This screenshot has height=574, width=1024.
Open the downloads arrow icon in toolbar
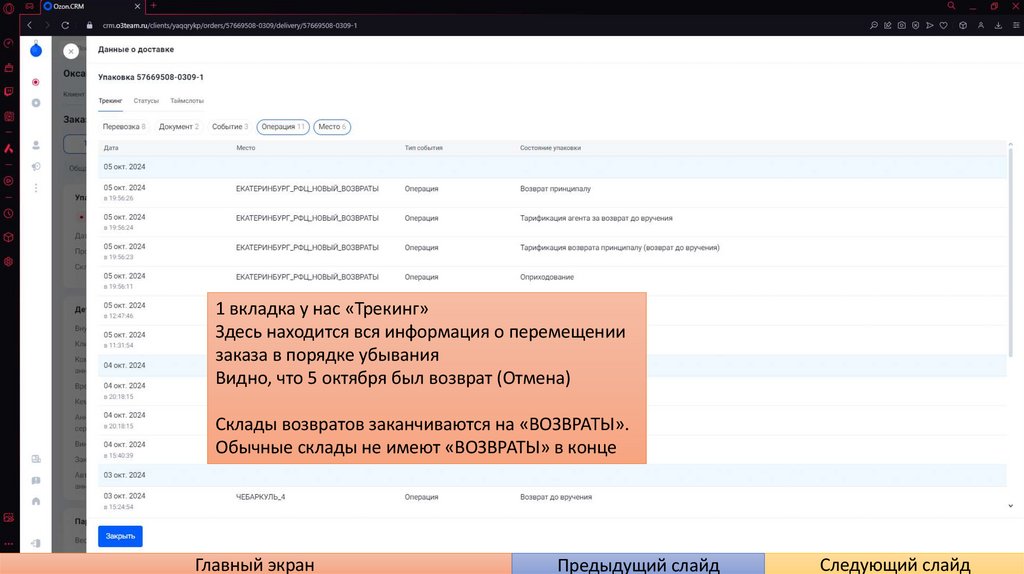(x=998, y=25)
